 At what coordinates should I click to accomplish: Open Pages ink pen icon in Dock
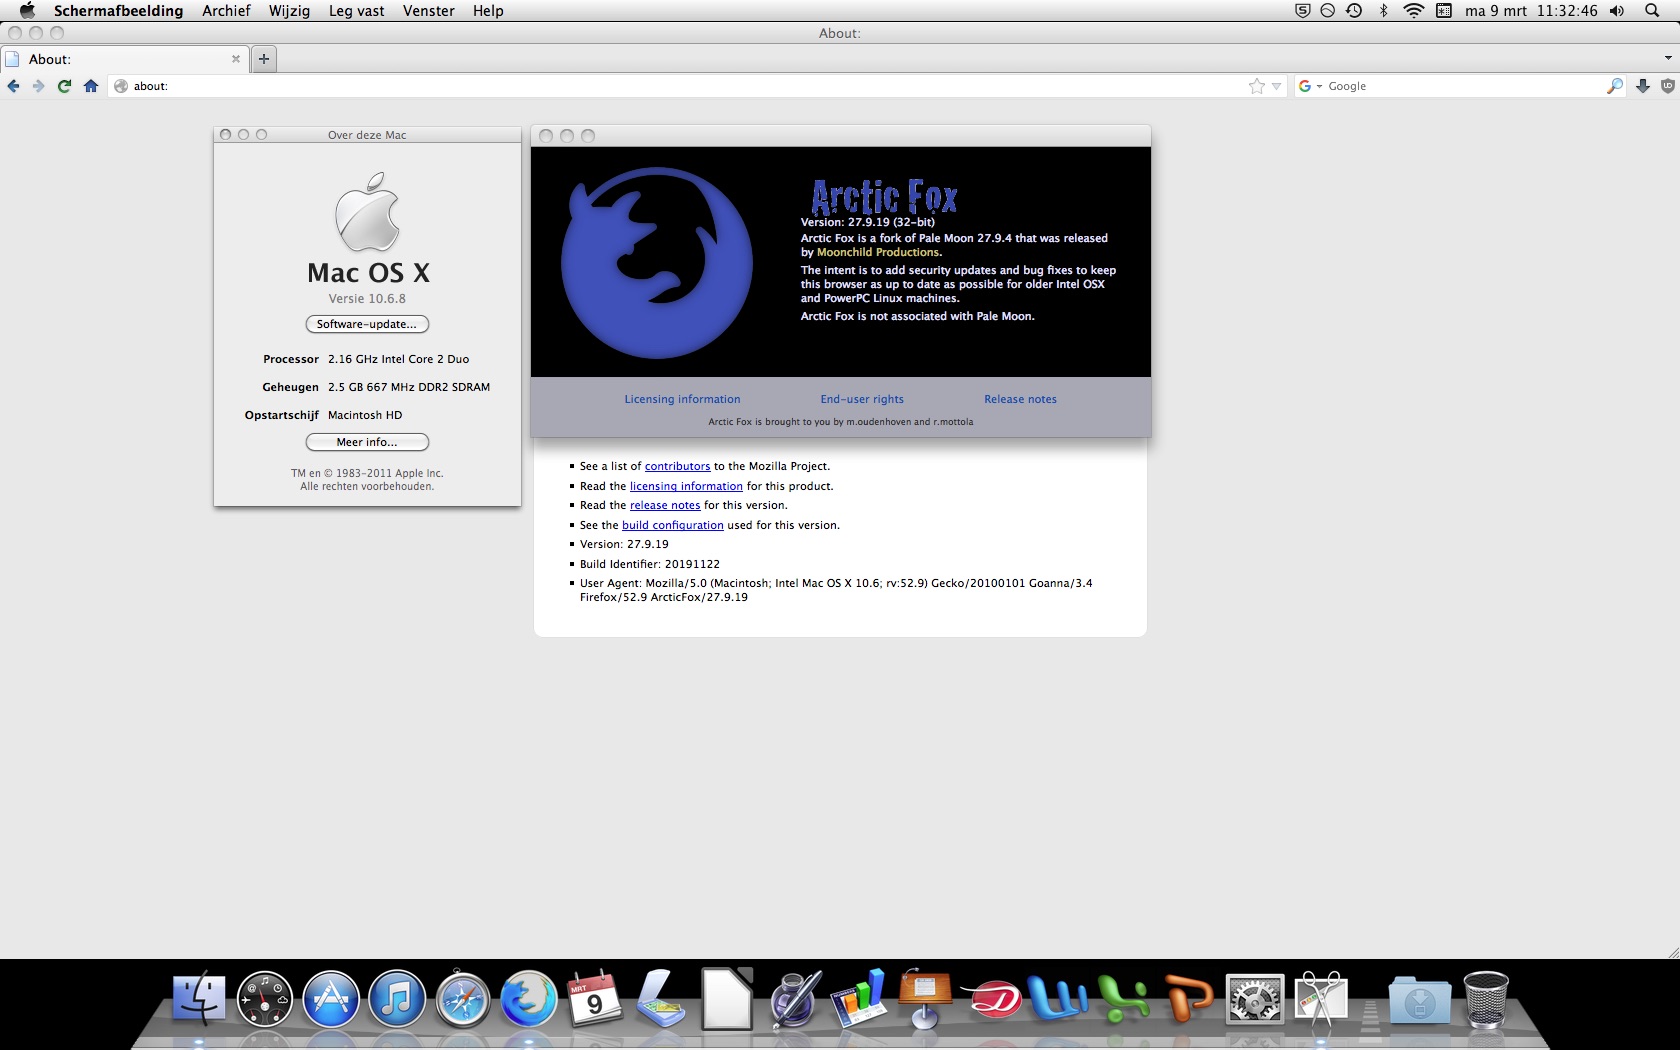click(x=795, y=999)
